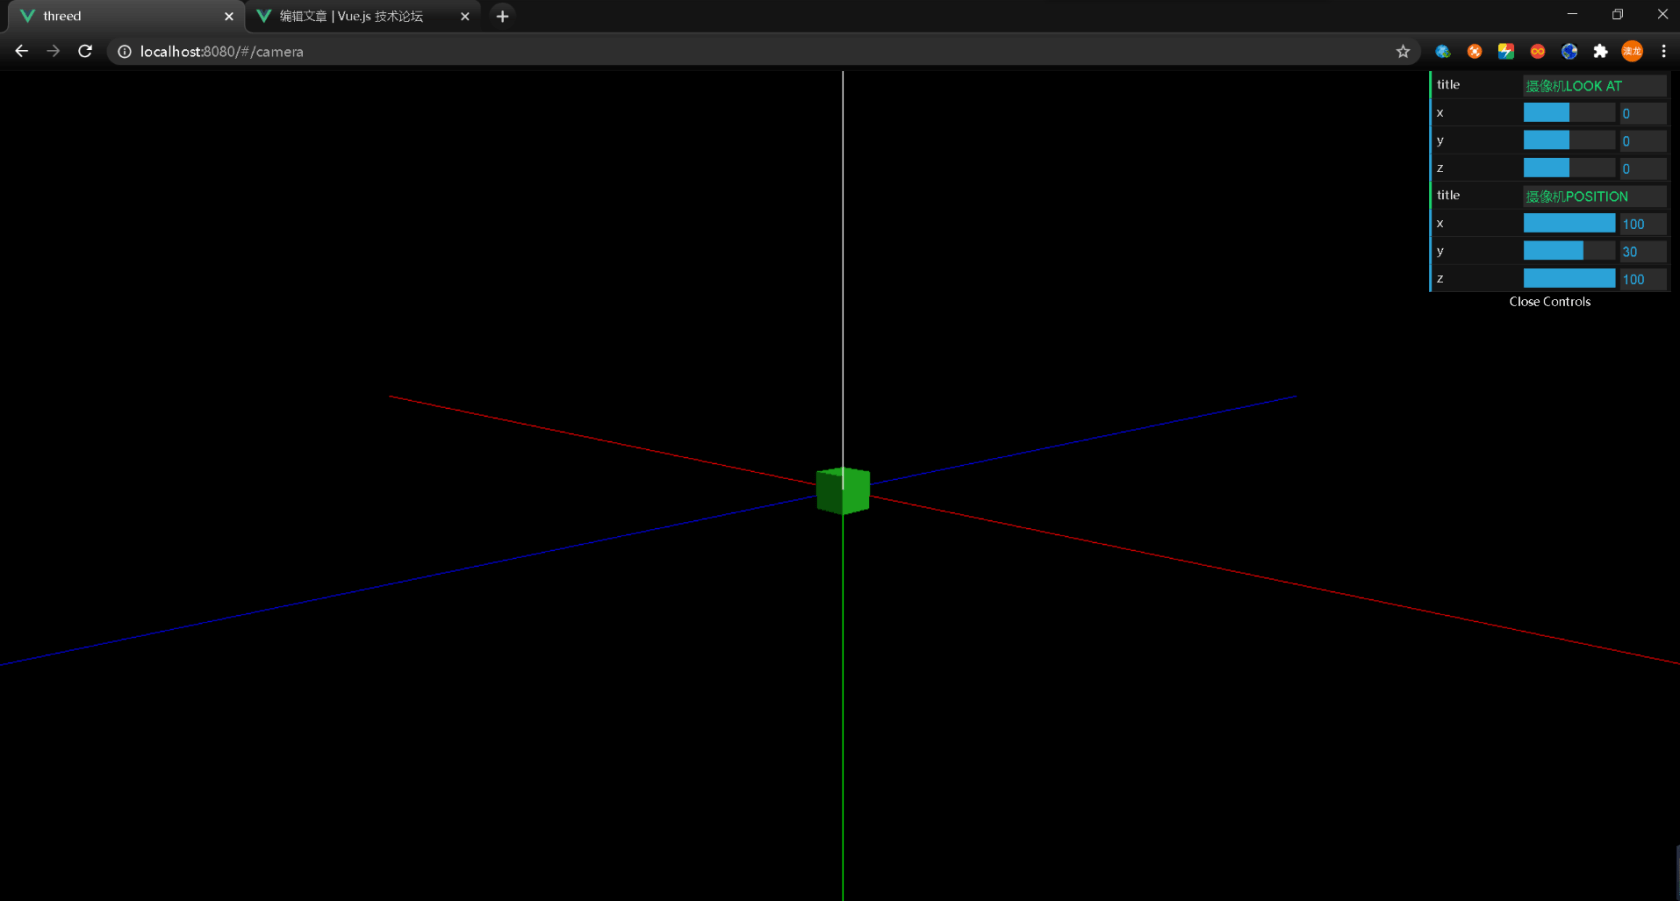Bookmark this page with the star icon
1680x901 pixels.
1403,51
